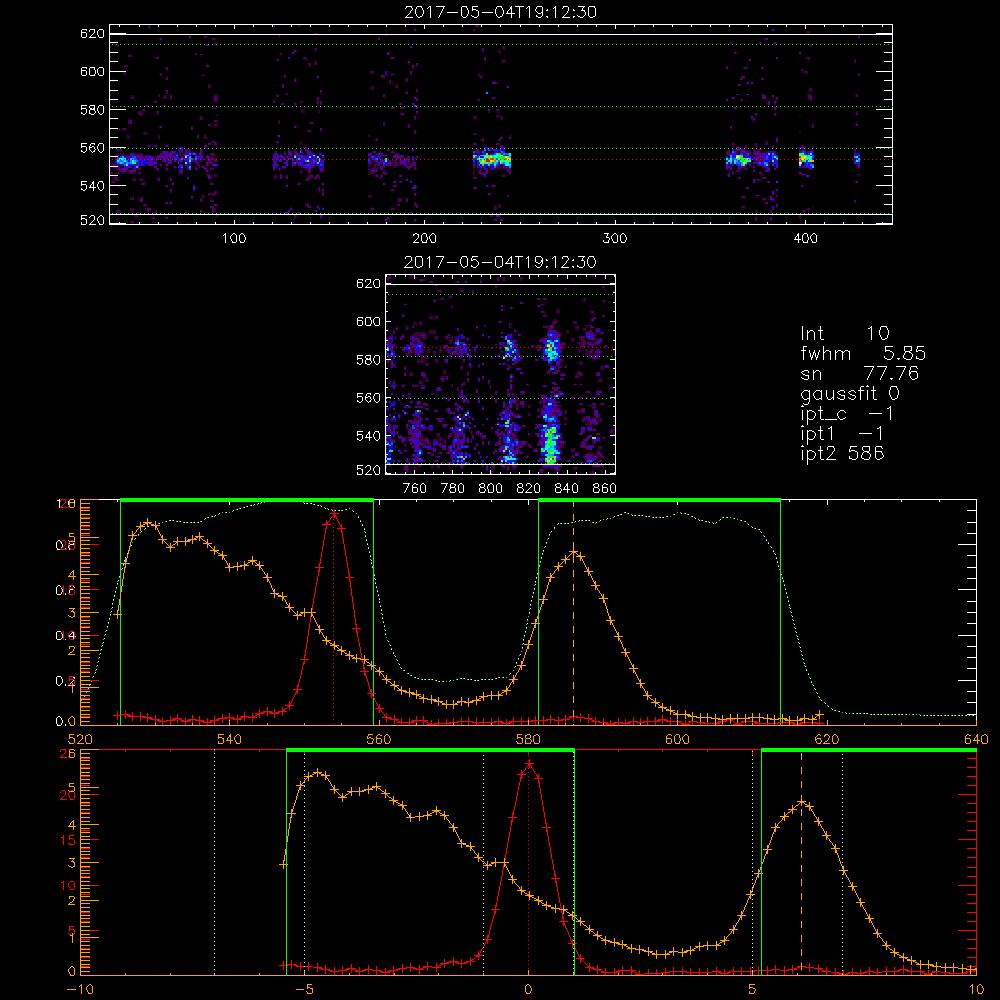Click the top wide spectrogram image
Screen dimensions: 1000x1000
(x=501, y=124)
